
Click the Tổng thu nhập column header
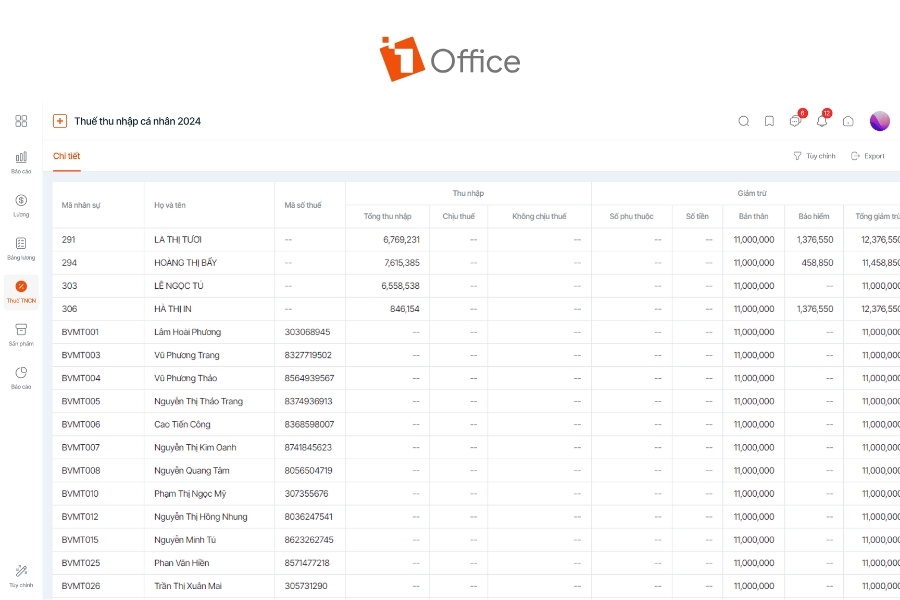387,216
